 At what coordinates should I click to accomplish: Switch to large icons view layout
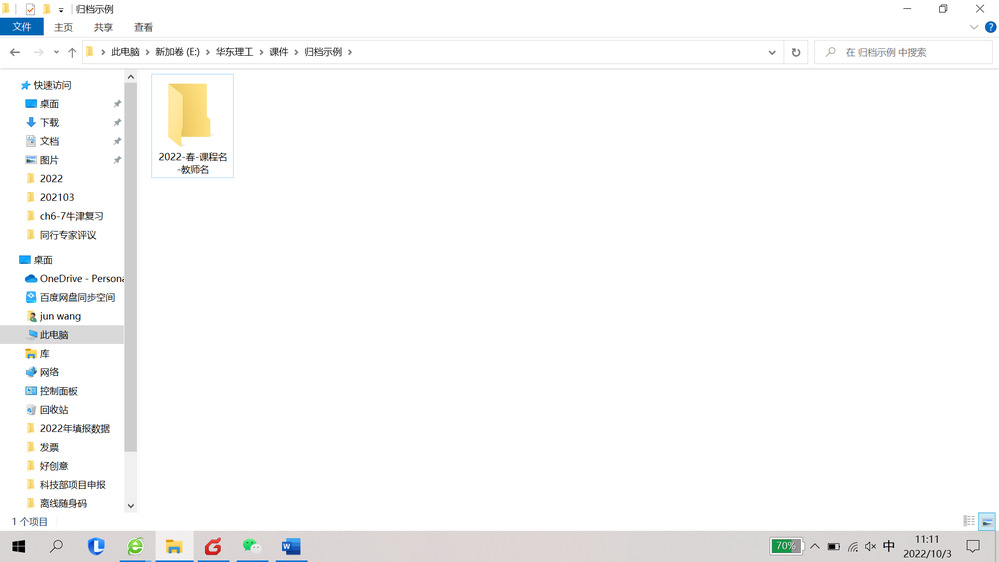[987, 521]
